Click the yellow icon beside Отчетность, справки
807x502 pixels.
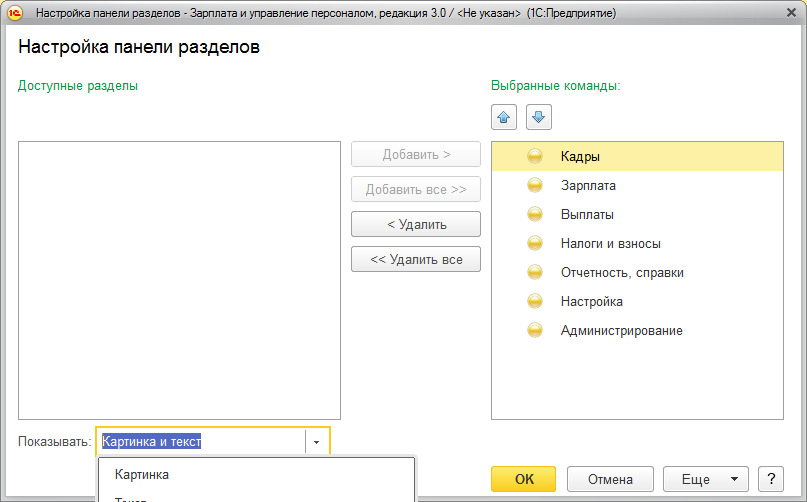coord(535,272)
